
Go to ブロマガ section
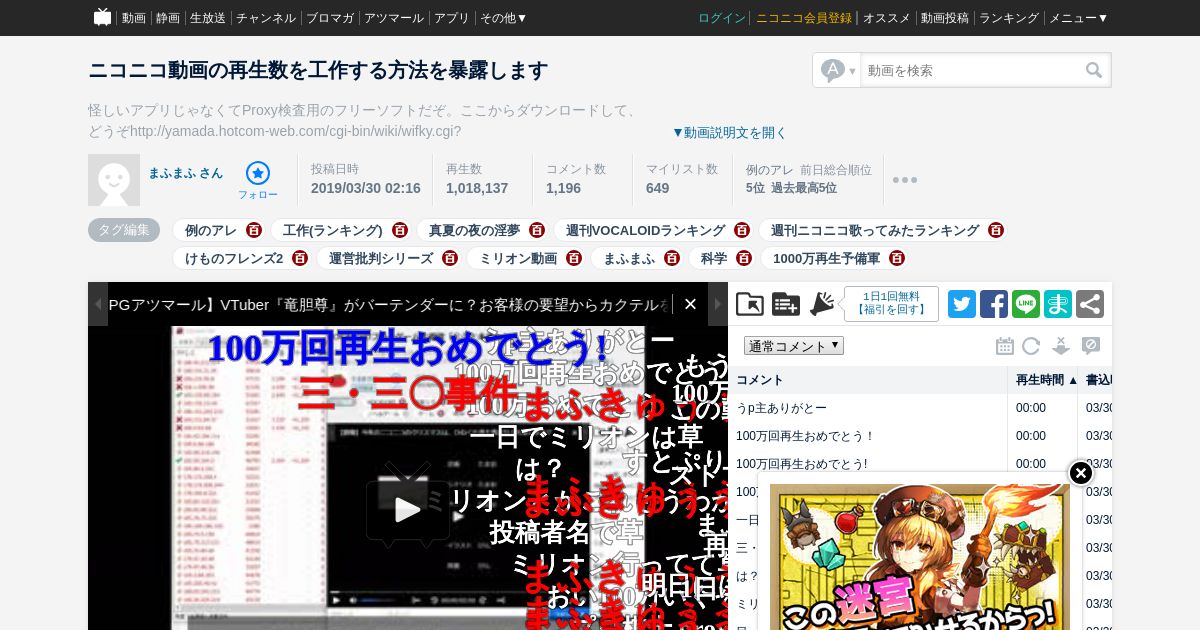click(330, 18)
